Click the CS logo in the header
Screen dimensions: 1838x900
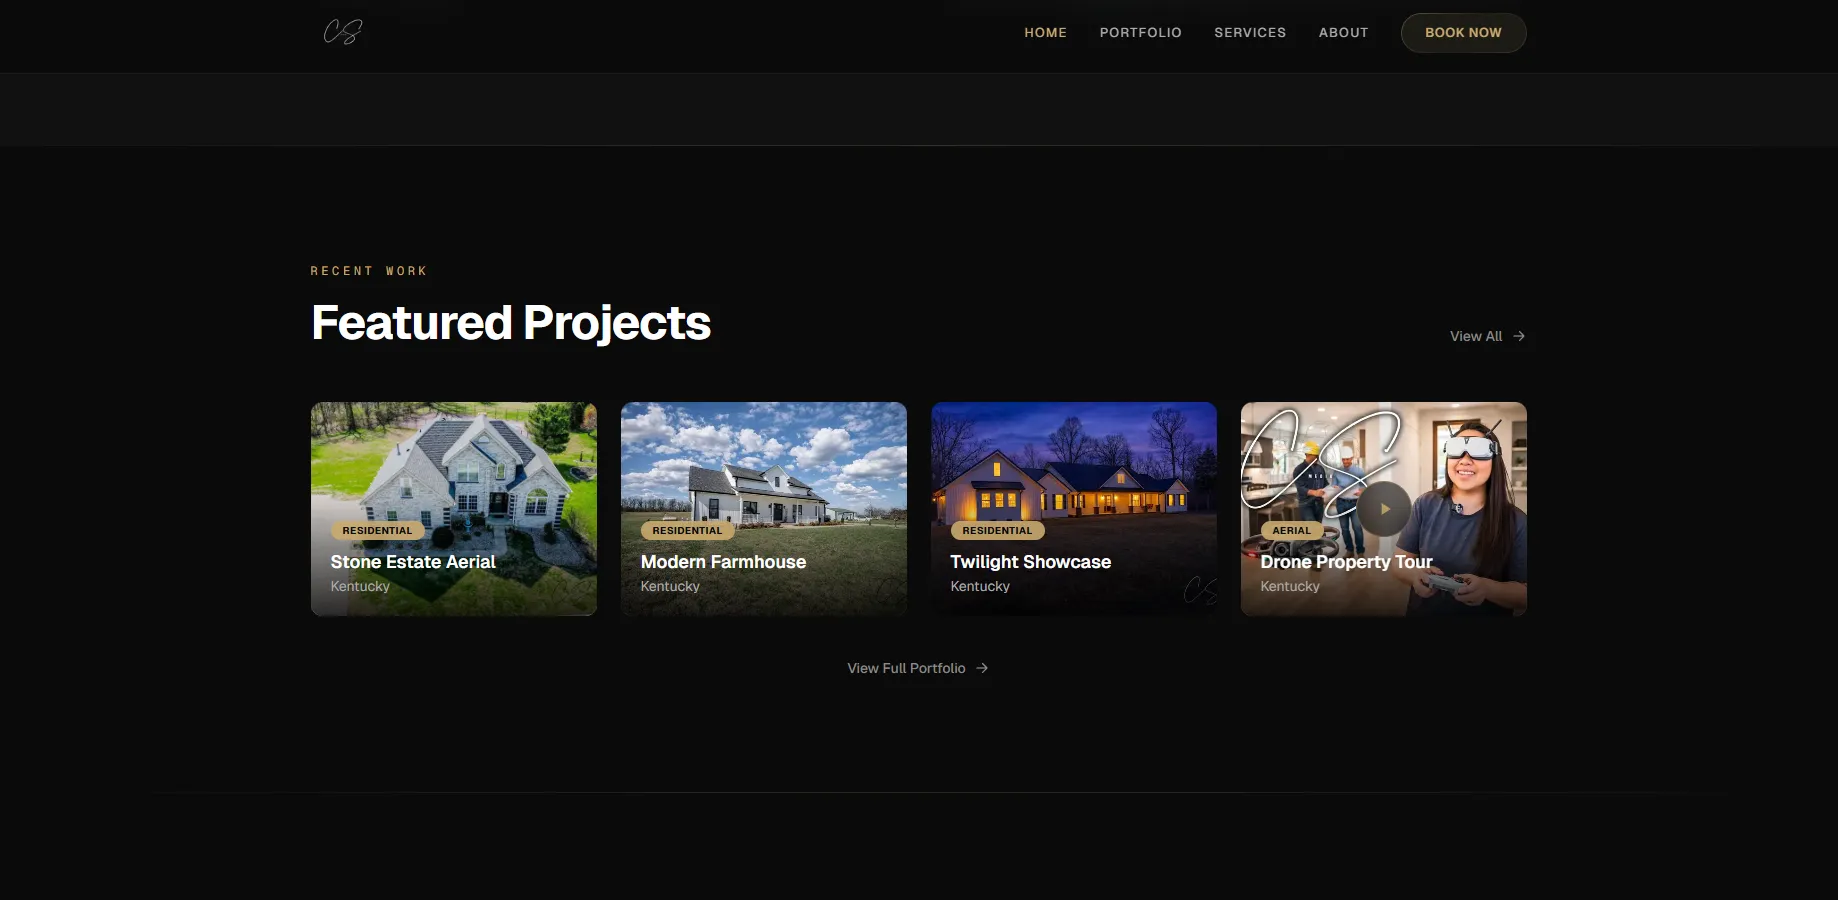[x=341, y=31]
